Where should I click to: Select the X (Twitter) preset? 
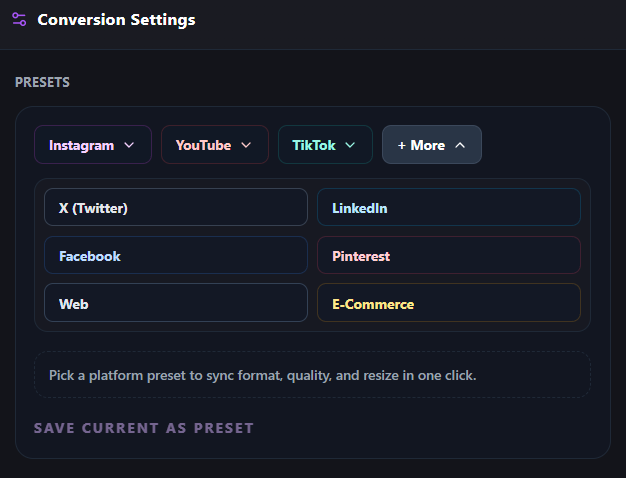pos(176,207)
